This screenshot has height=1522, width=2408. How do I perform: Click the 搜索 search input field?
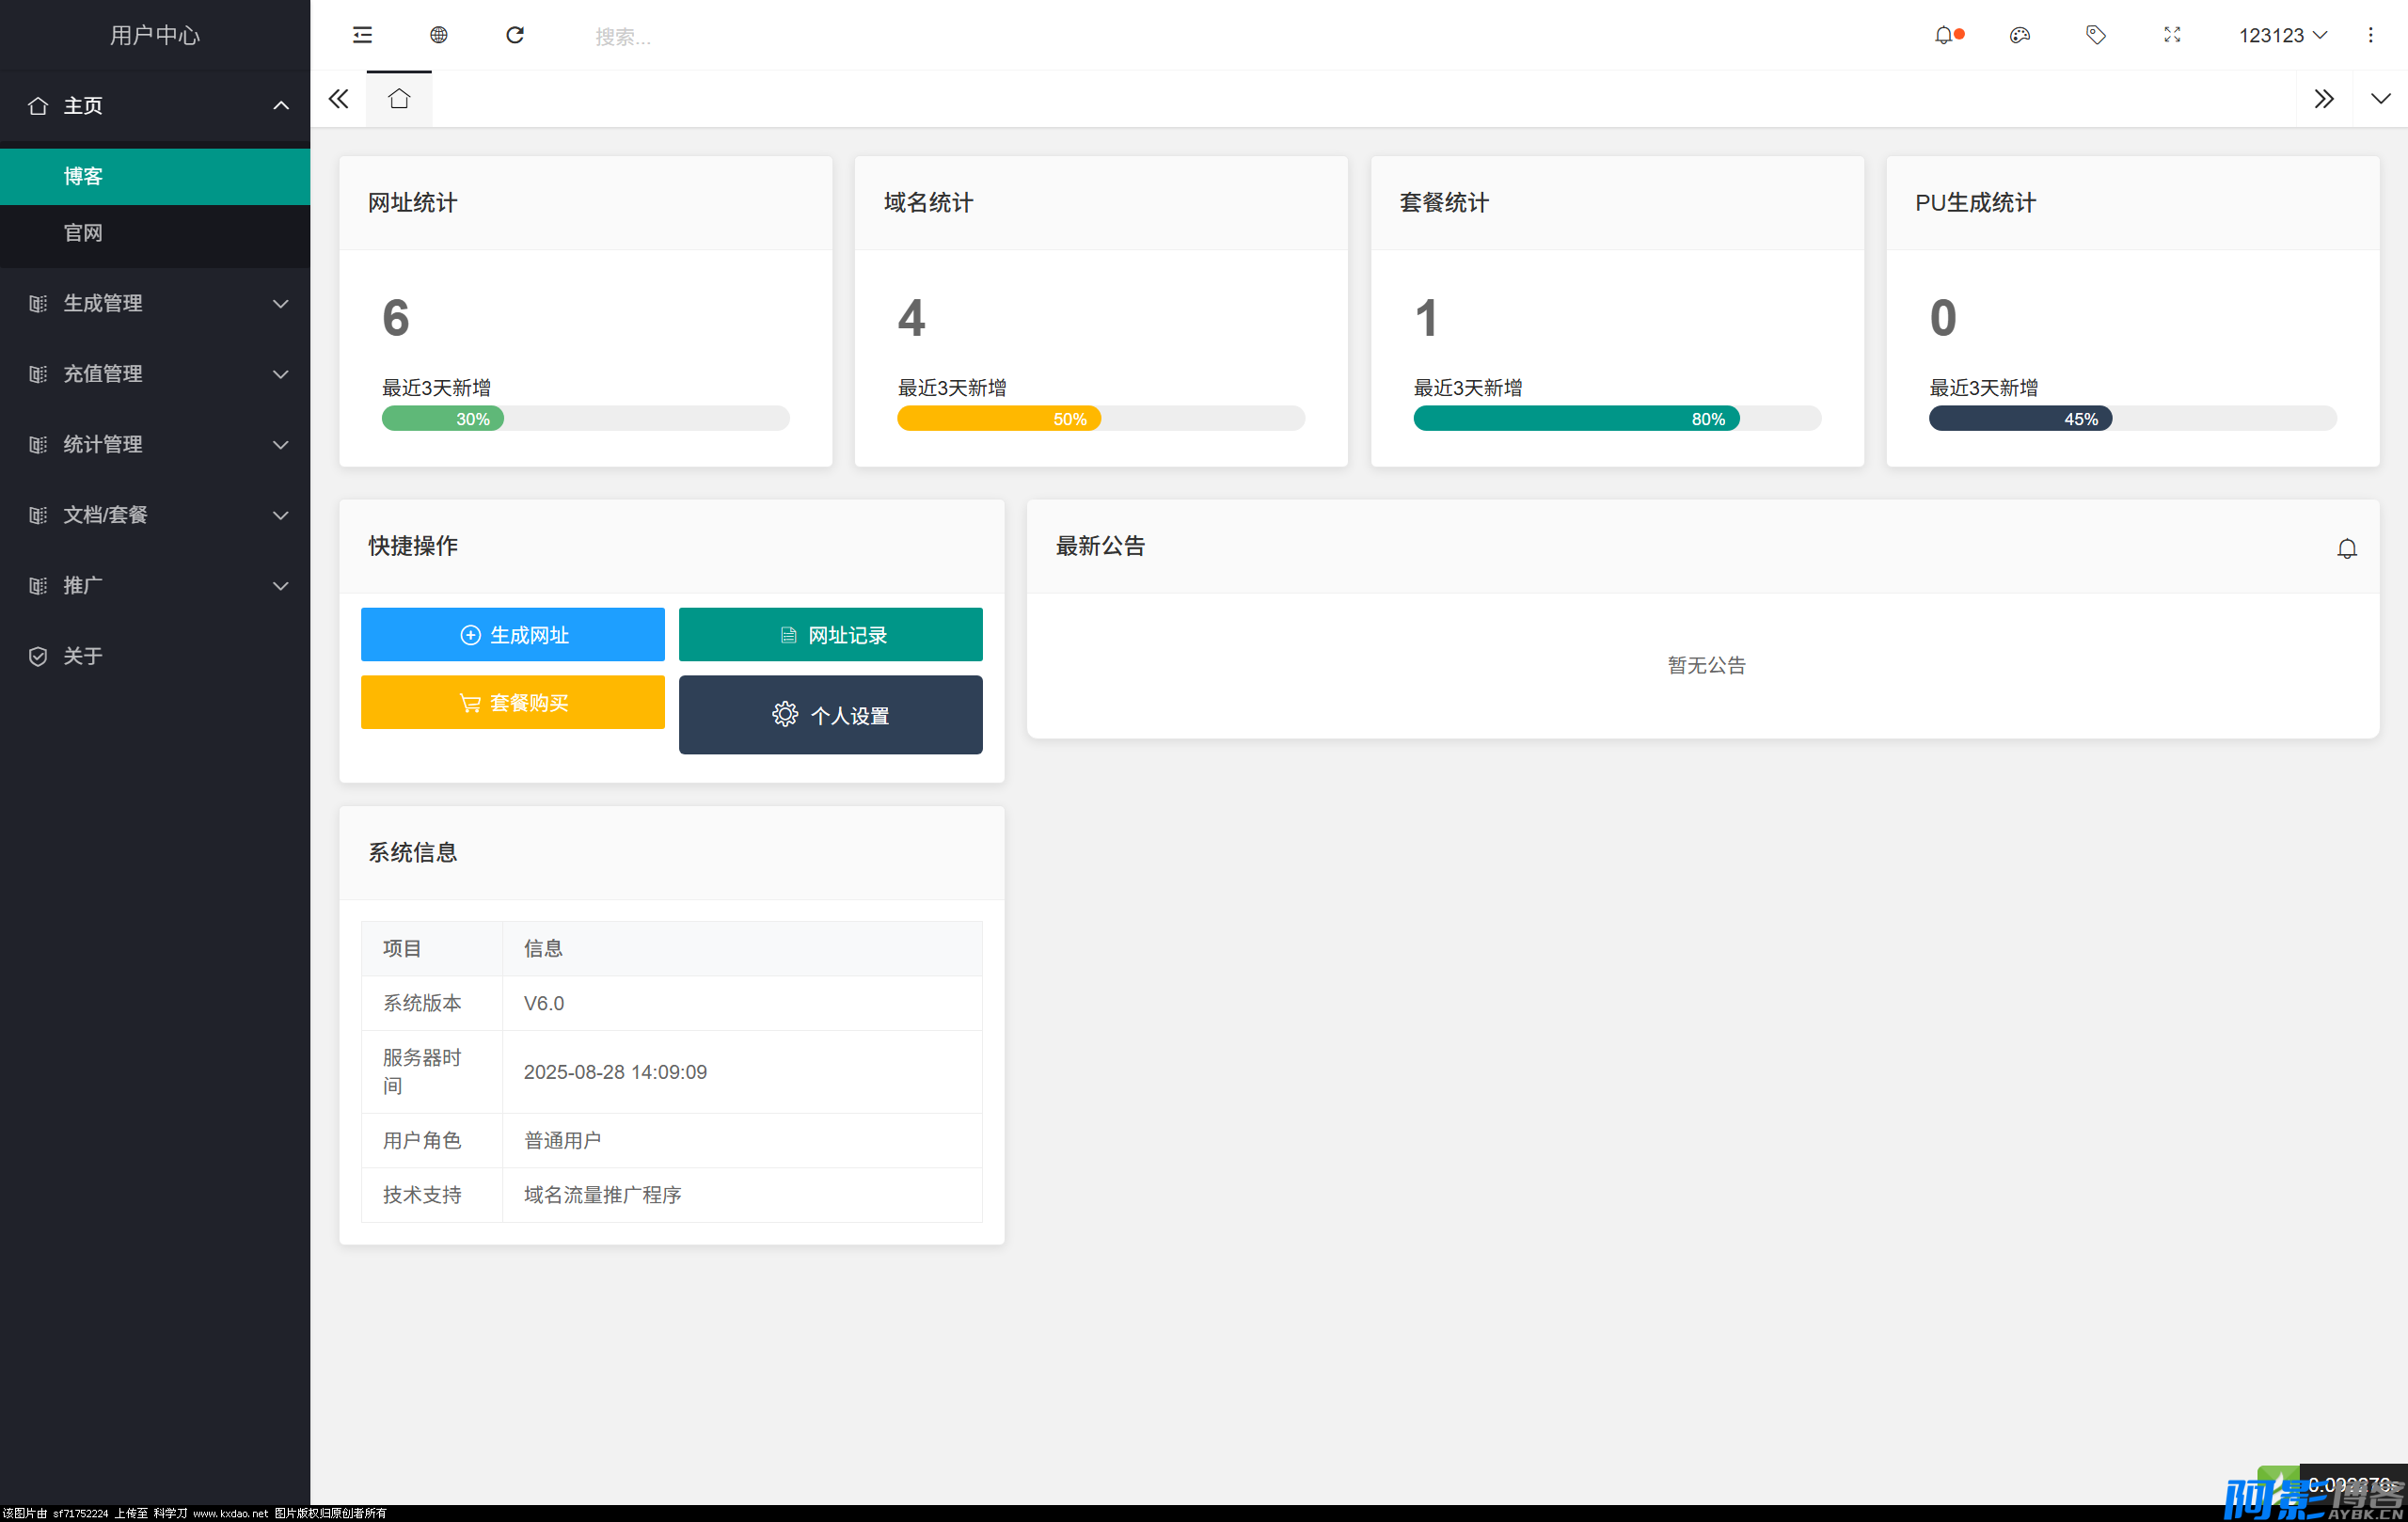coord(700,37)
